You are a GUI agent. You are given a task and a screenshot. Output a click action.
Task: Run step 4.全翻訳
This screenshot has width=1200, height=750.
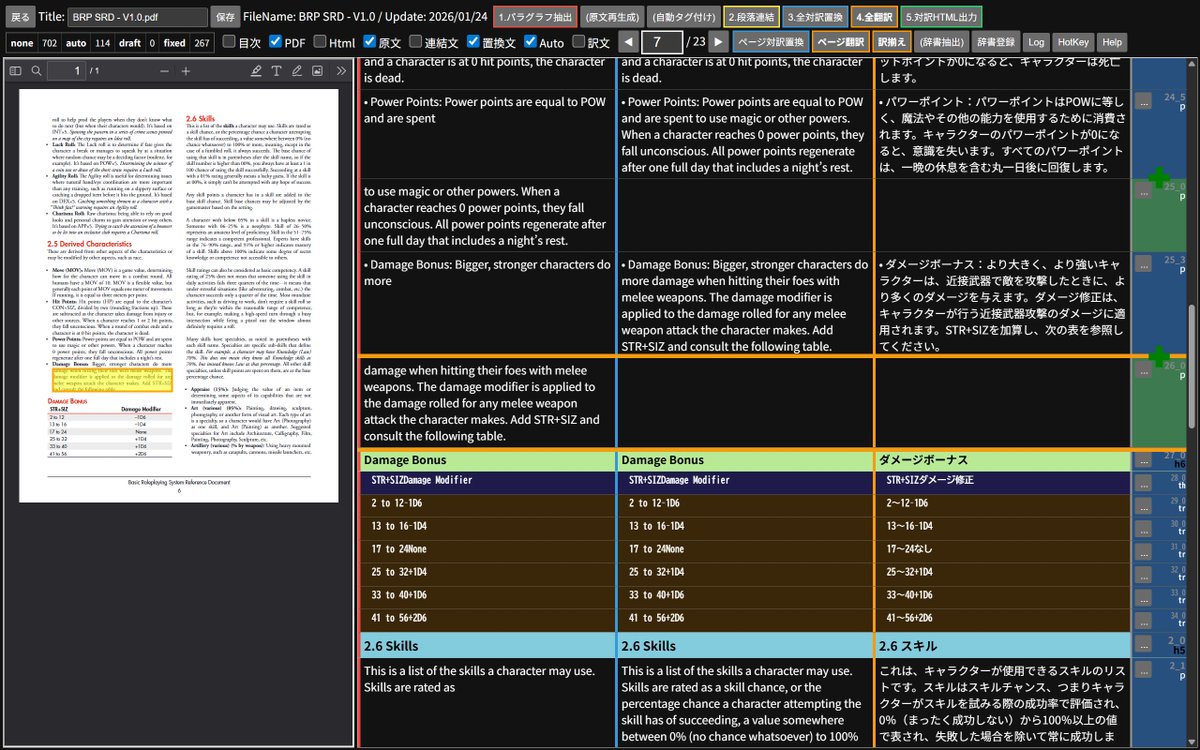click(x=875, y=17)
